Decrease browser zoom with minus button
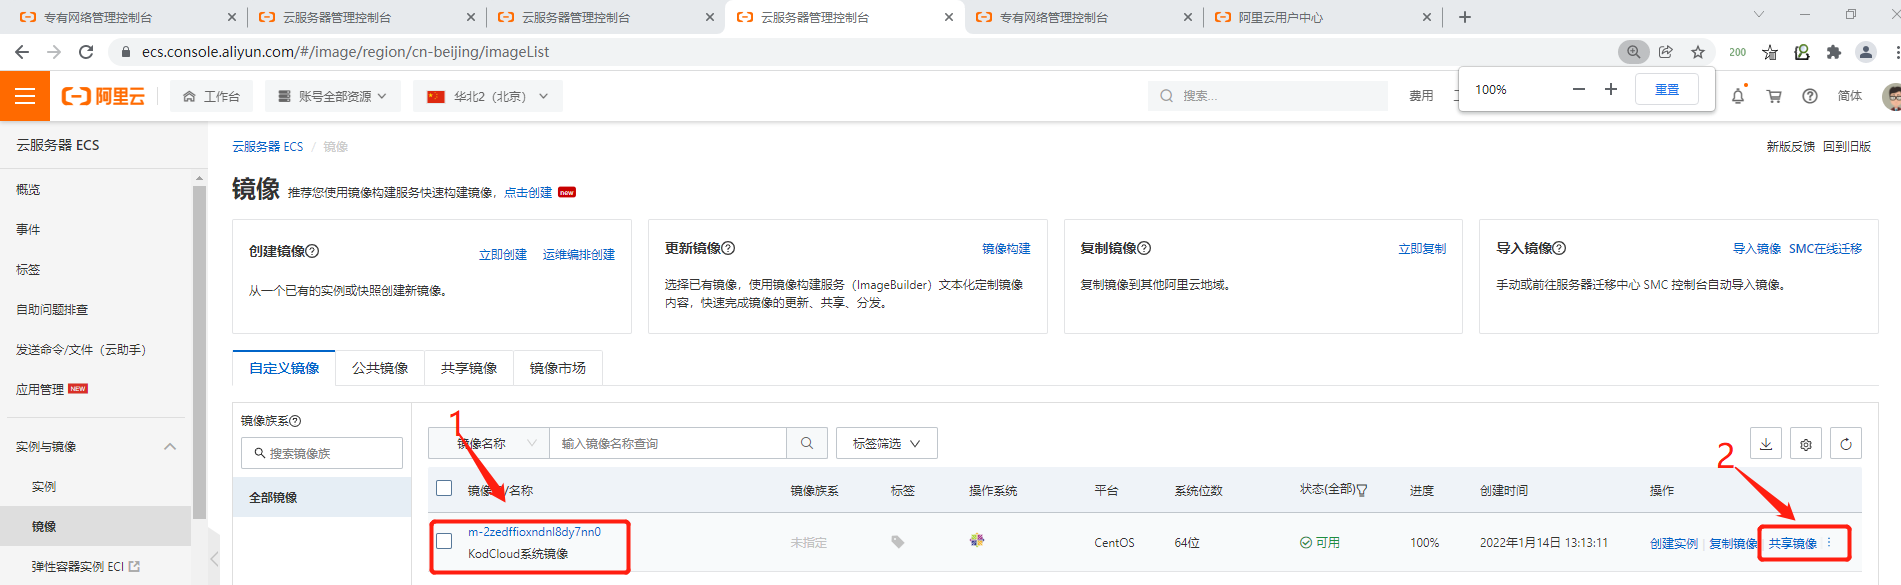Screen dimensions: 1901x585 pos(1579,89)
